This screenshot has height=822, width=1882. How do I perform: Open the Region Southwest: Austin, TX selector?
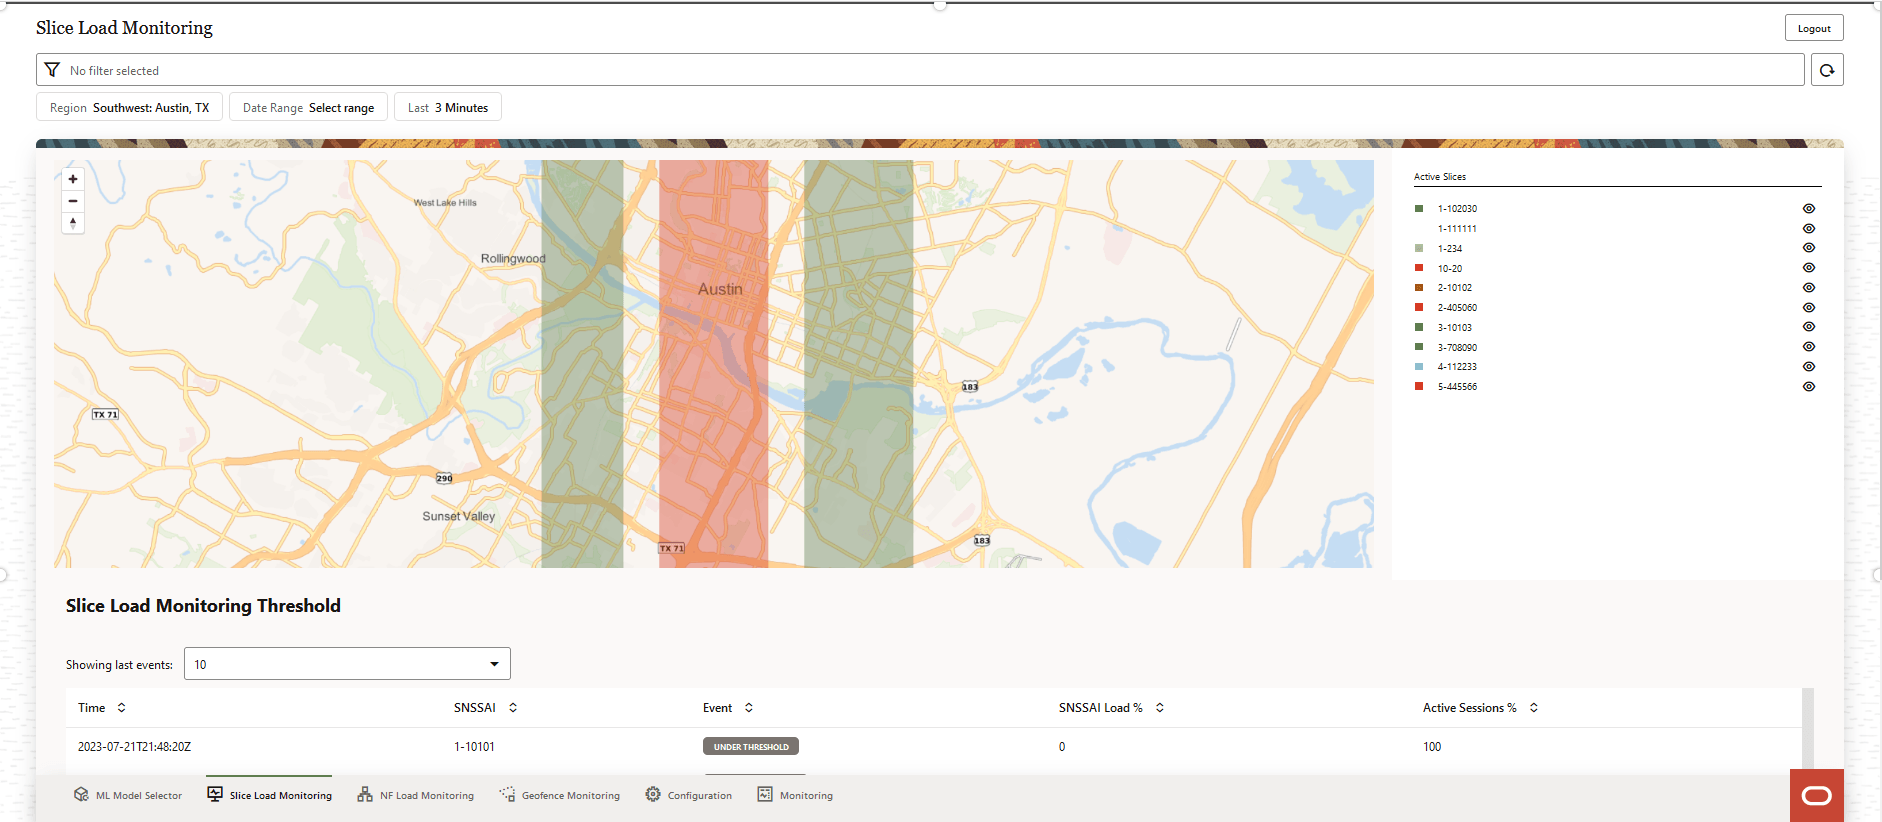(130, 107)
